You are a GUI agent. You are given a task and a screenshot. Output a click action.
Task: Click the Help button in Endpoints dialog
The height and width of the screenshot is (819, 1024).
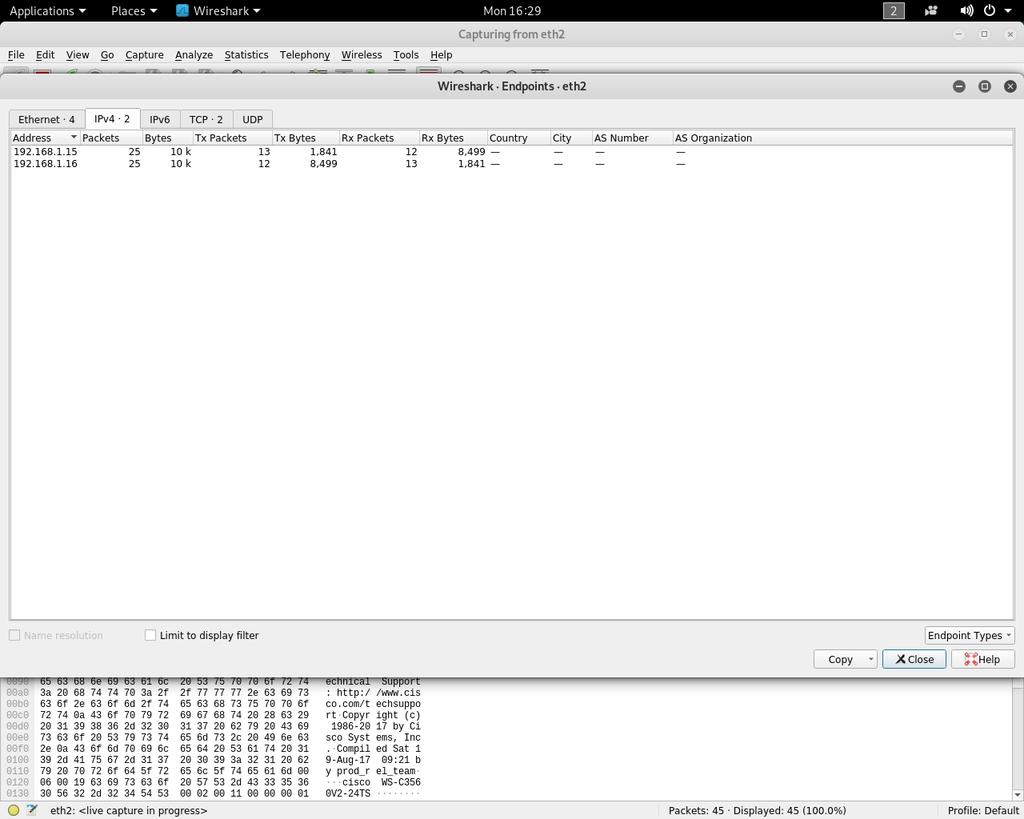[982, 659]
